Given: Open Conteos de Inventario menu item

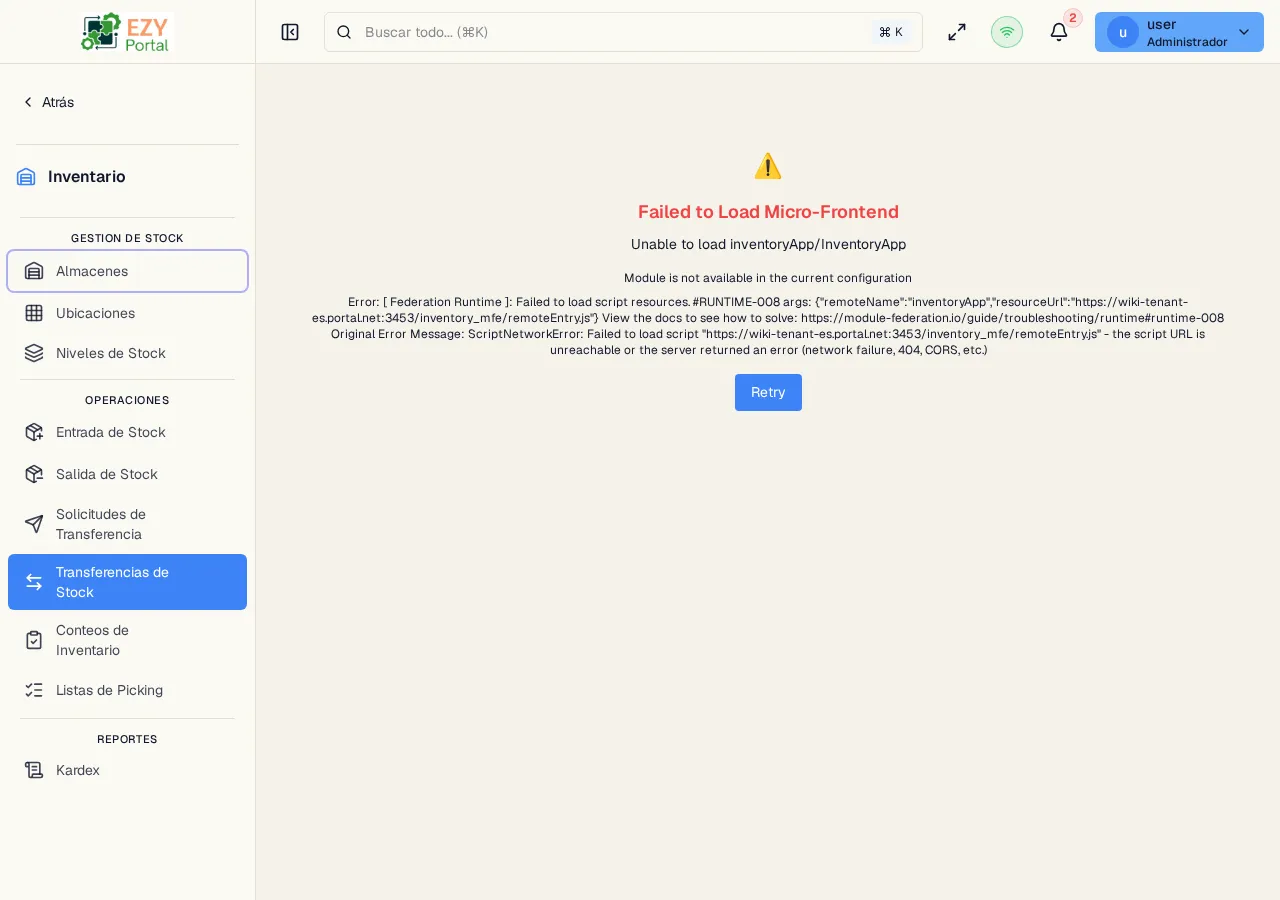Looking at the screenshot, I should tap(127, 640).
